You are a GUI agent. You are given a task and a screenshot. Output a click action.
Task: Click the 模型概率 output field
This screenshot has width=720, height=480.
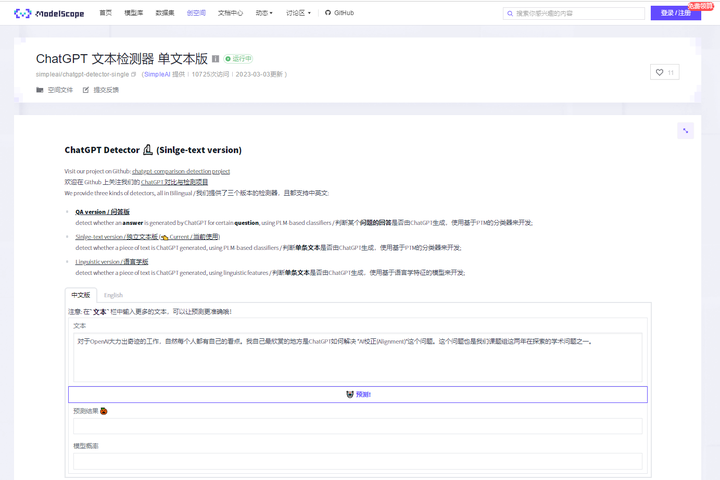click(358, 461)
